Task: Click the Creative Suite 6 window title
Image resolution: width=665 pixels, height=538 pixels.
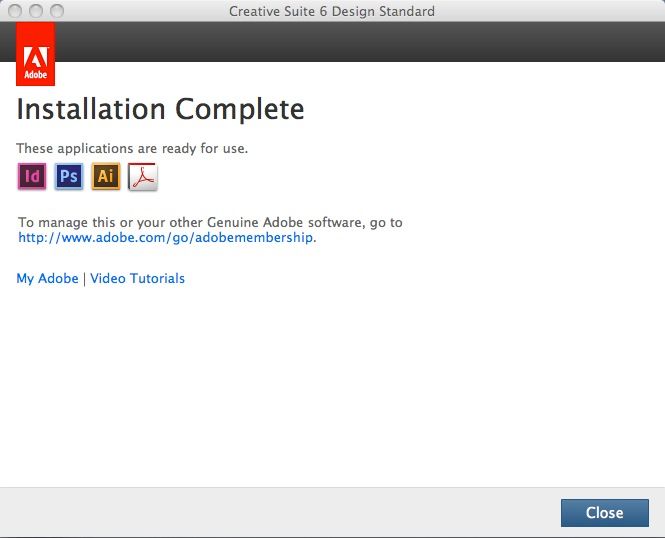Action: tap(332, 11)
